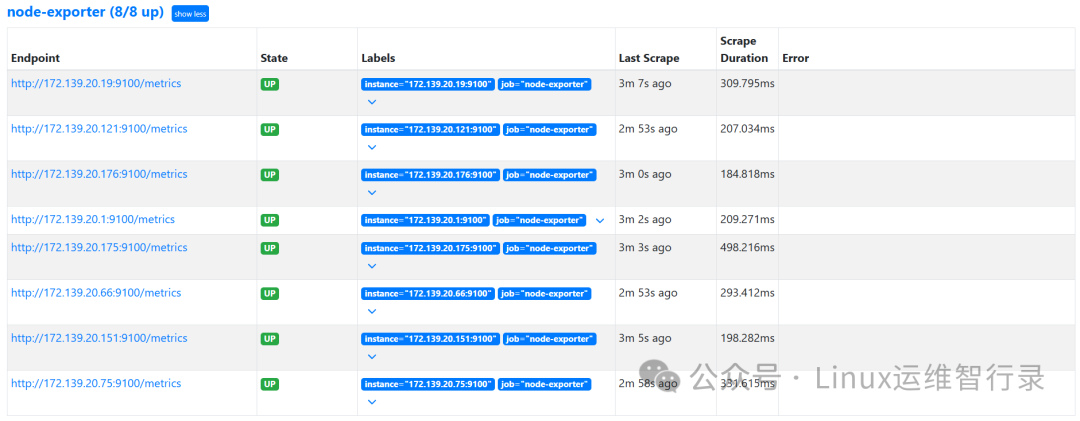Expand labels chevron for instance 172.139.20.19:9100
The image size is (1080, 421).
click(372, 102)
